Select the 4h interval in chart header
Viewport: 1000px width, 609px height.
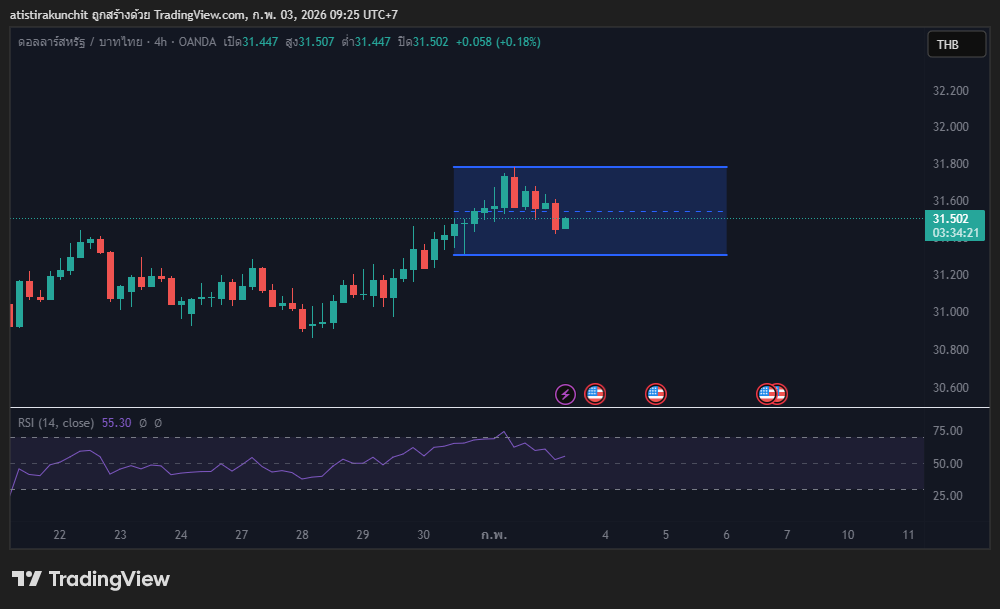point(132,42)
